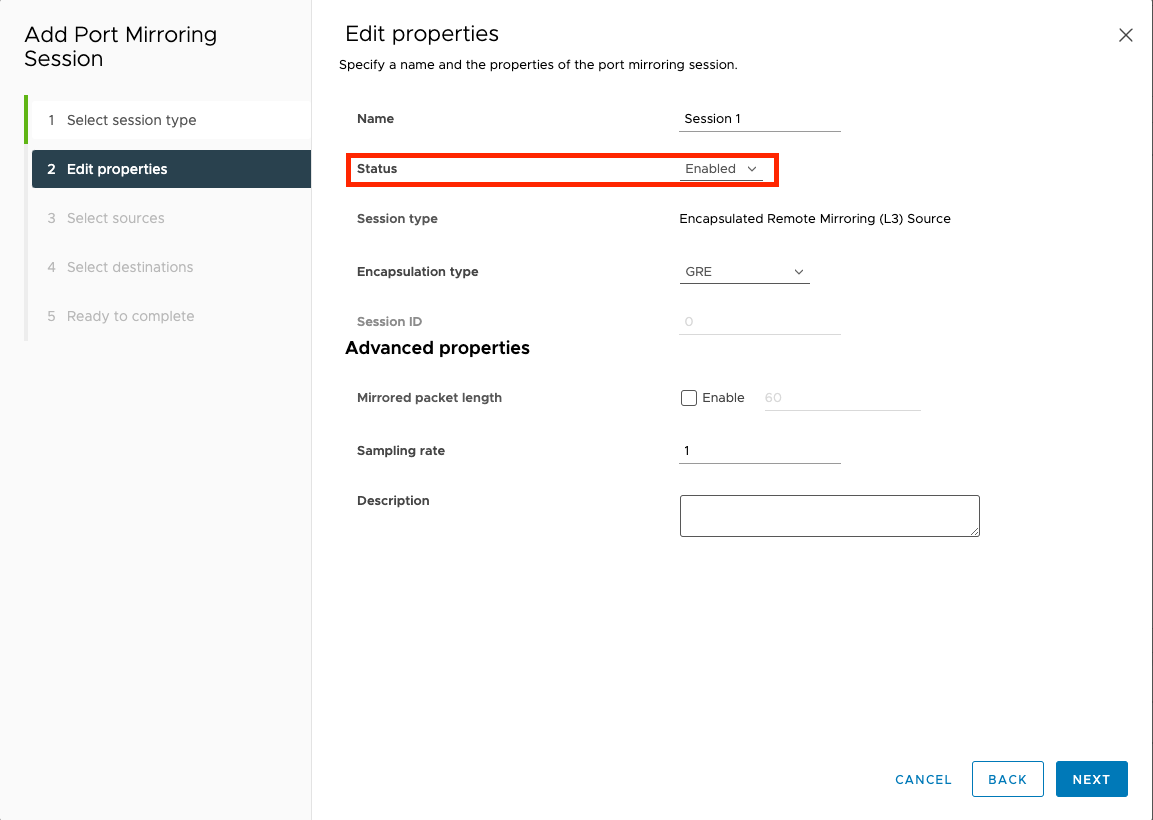The image size is (1153, 820).
Task: Open the Select destinations step
Action: [x=129, y=266]
